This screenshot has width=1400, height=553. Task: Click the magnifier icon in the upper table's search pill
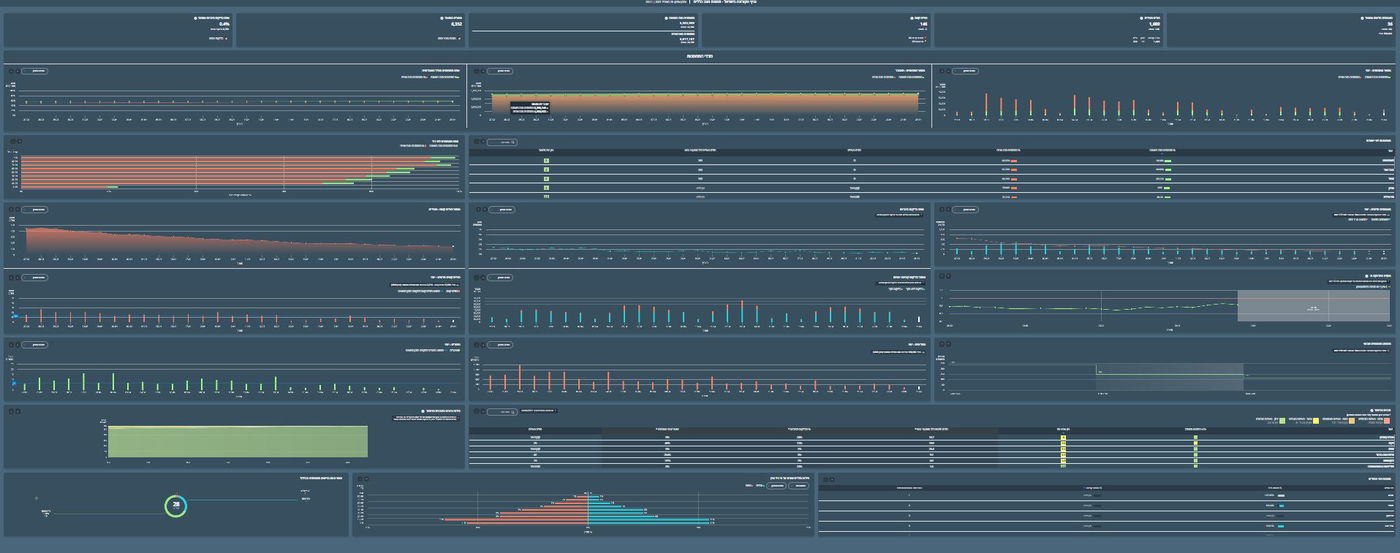coord(513,142)
